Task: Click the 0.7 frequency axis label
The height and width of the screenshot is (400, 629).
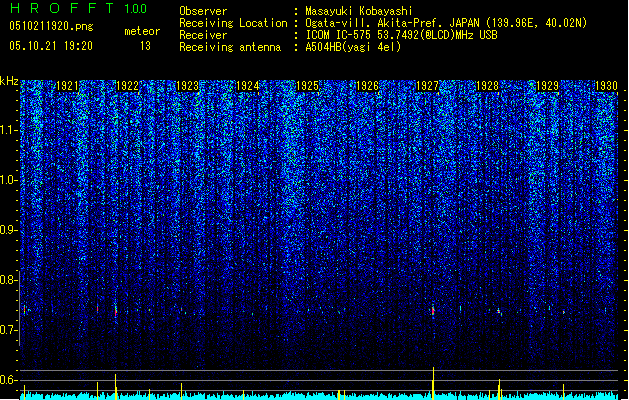Action: 8,330
